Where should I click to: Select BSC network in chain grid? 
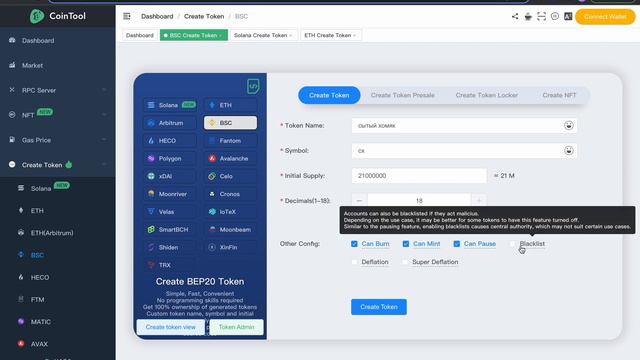[230, 123]
